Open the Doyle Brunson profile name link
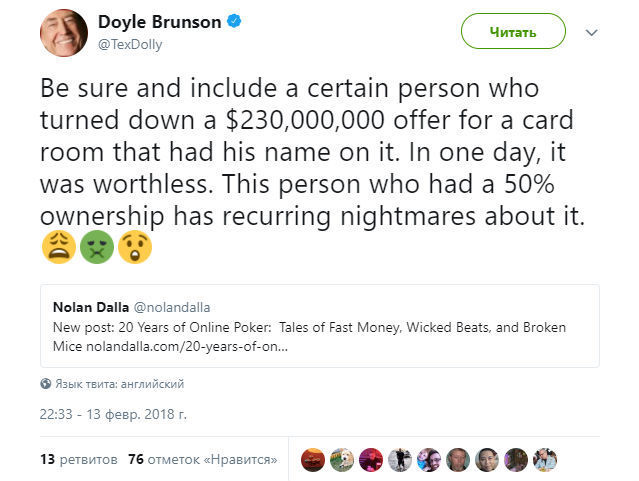 tap(160, 22)
